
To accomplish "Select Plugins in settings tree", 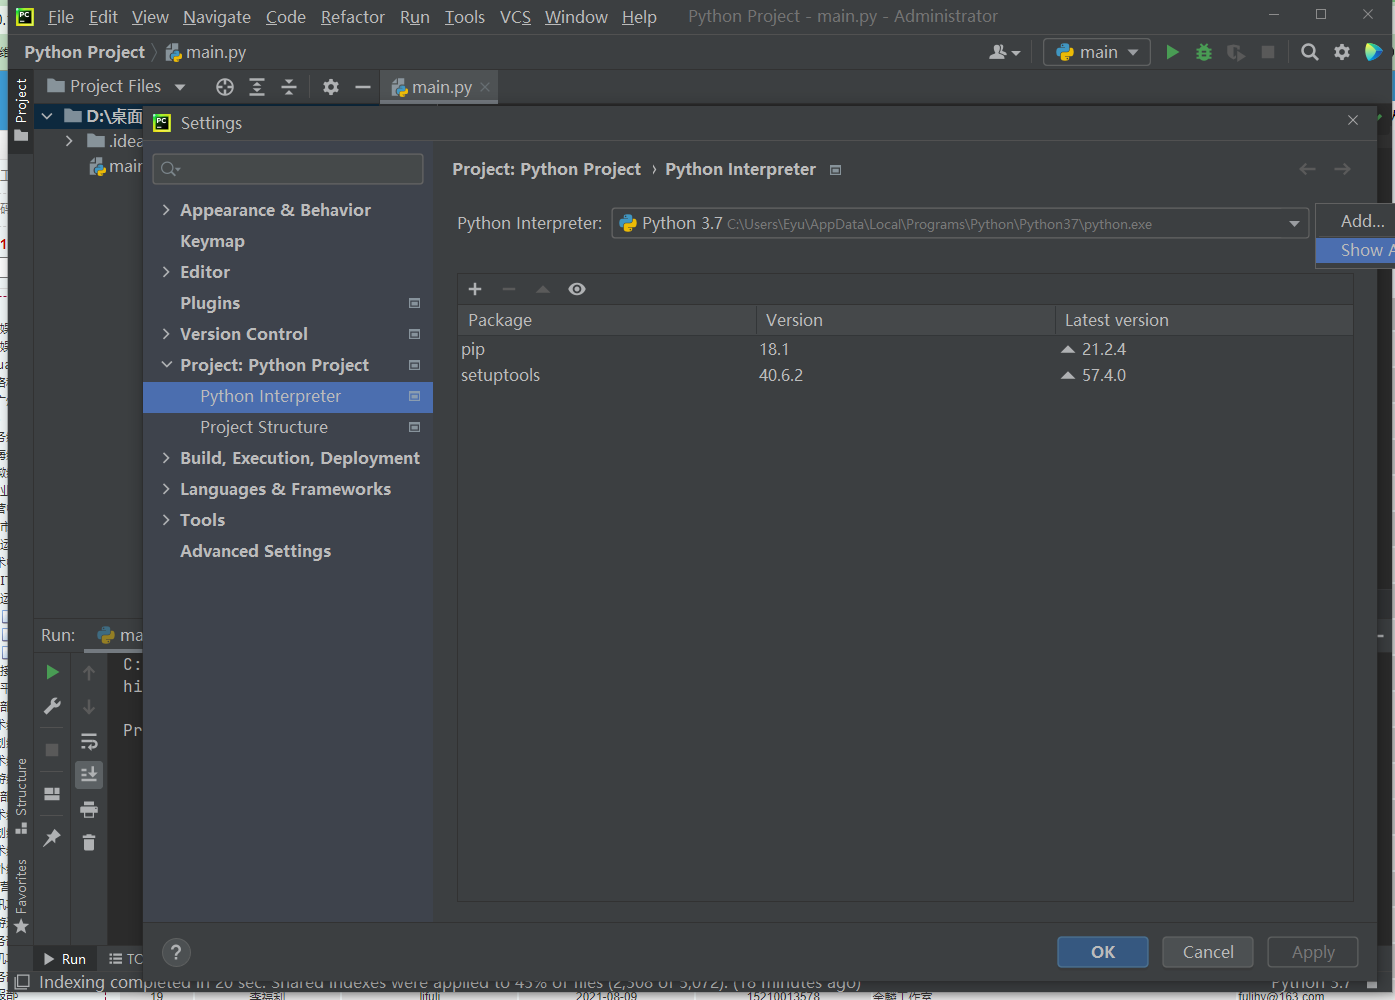I will 210,303.
